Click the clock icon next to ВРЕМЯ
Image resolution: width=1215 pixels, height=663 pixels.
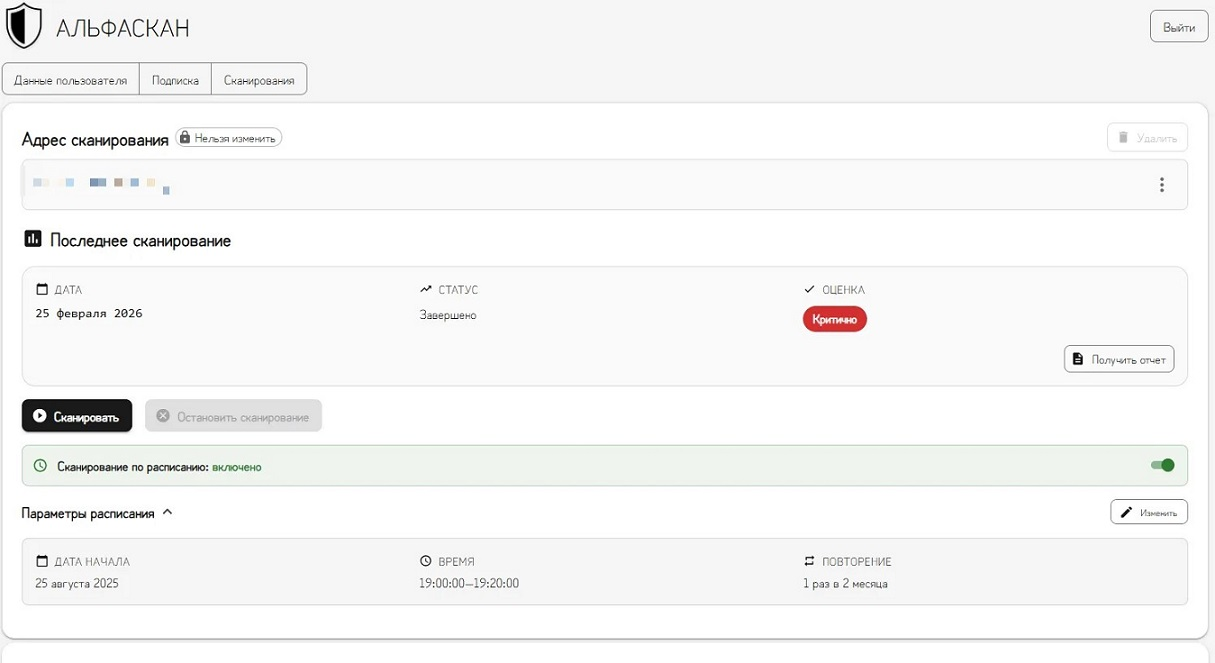pos(426,562)
